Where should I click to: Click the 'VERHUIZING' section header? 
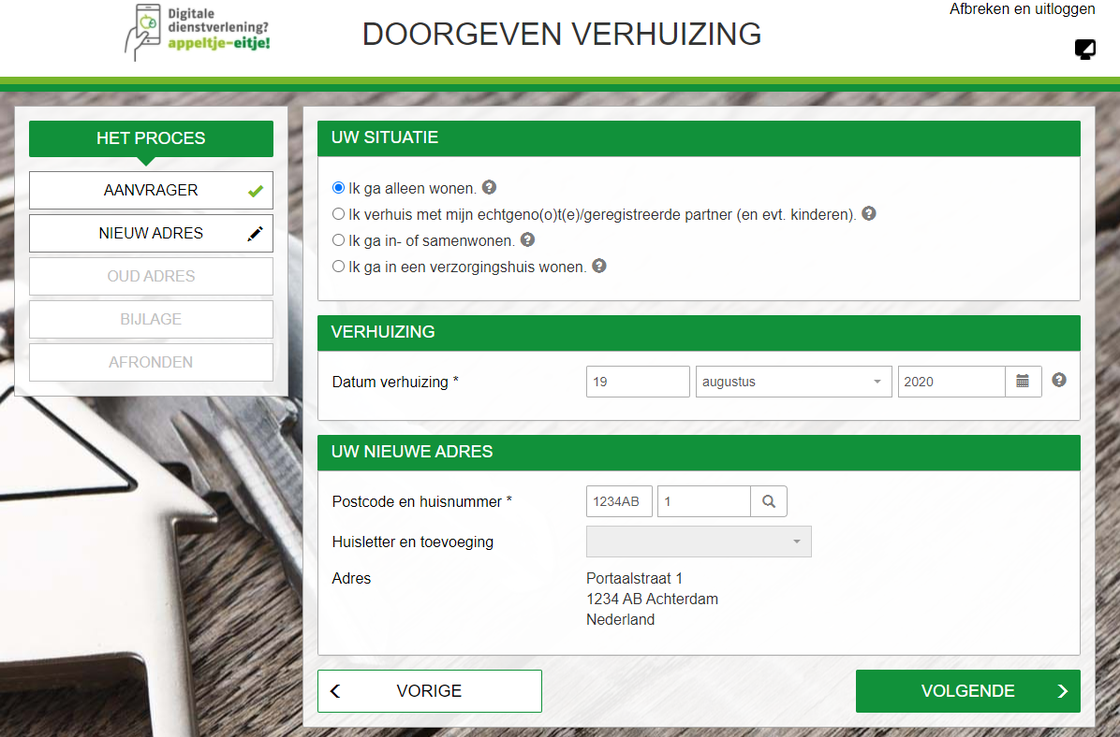point(699,332)
